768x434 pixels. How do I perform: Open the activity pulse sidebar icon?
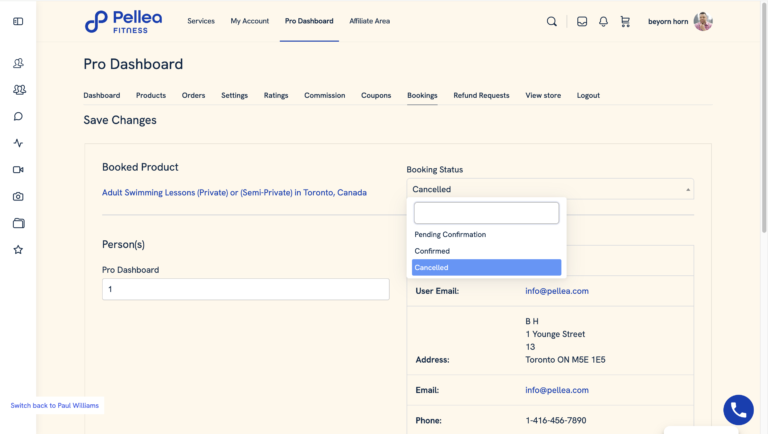pos(18,143)
